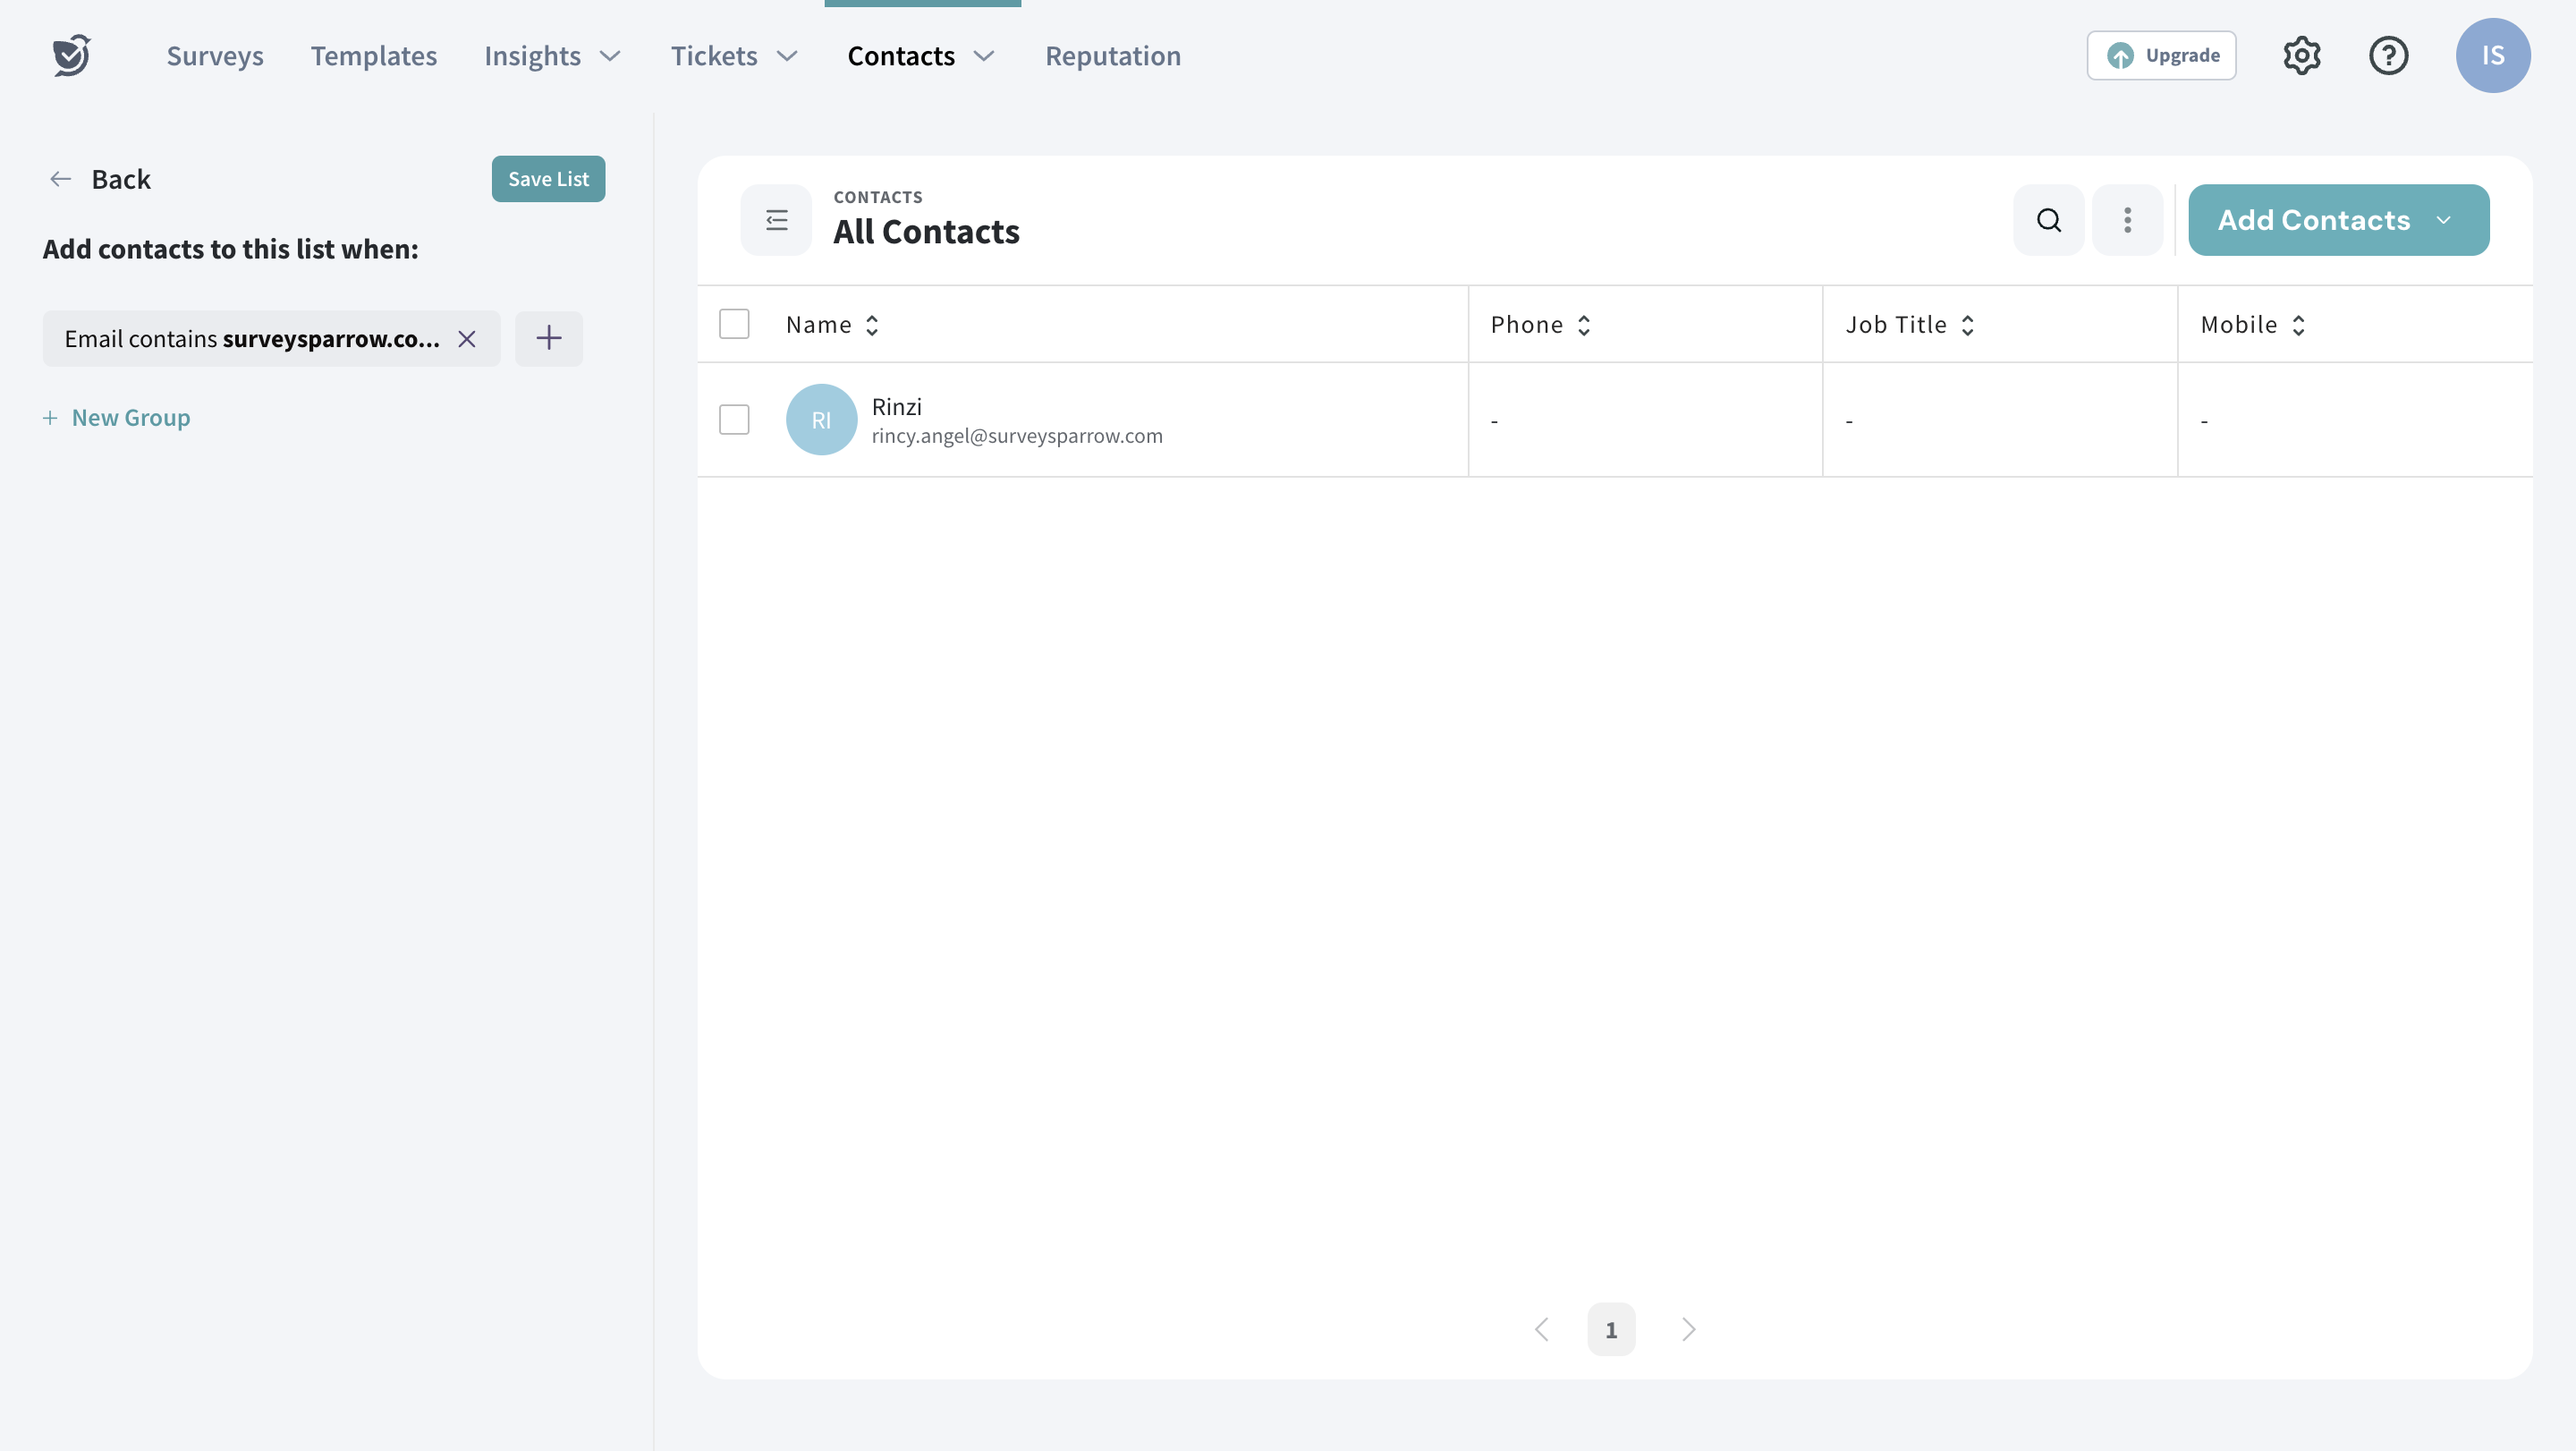Remove the Email contains filter with X
This screenshot has height=1451, width=2576.
(x=466, y=339)
